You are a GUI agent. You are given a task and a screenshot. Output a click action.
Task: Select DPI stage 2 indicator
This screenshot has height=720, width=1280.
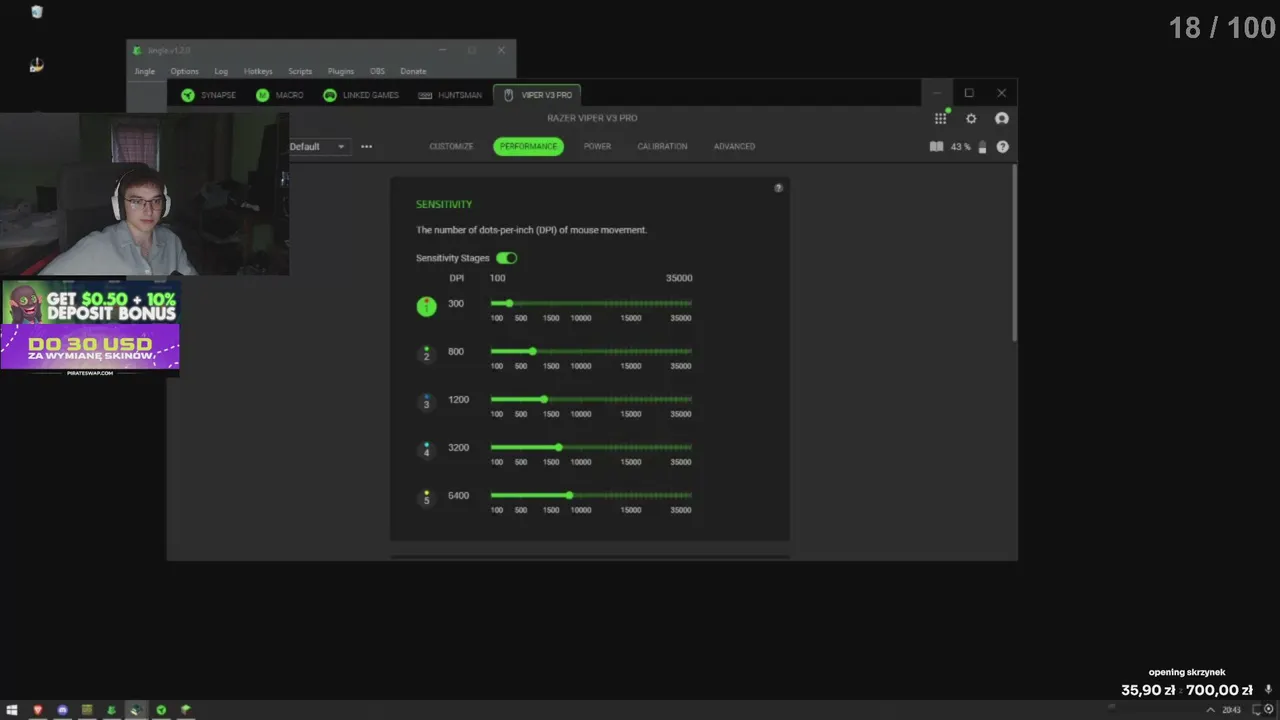point(426,354)
